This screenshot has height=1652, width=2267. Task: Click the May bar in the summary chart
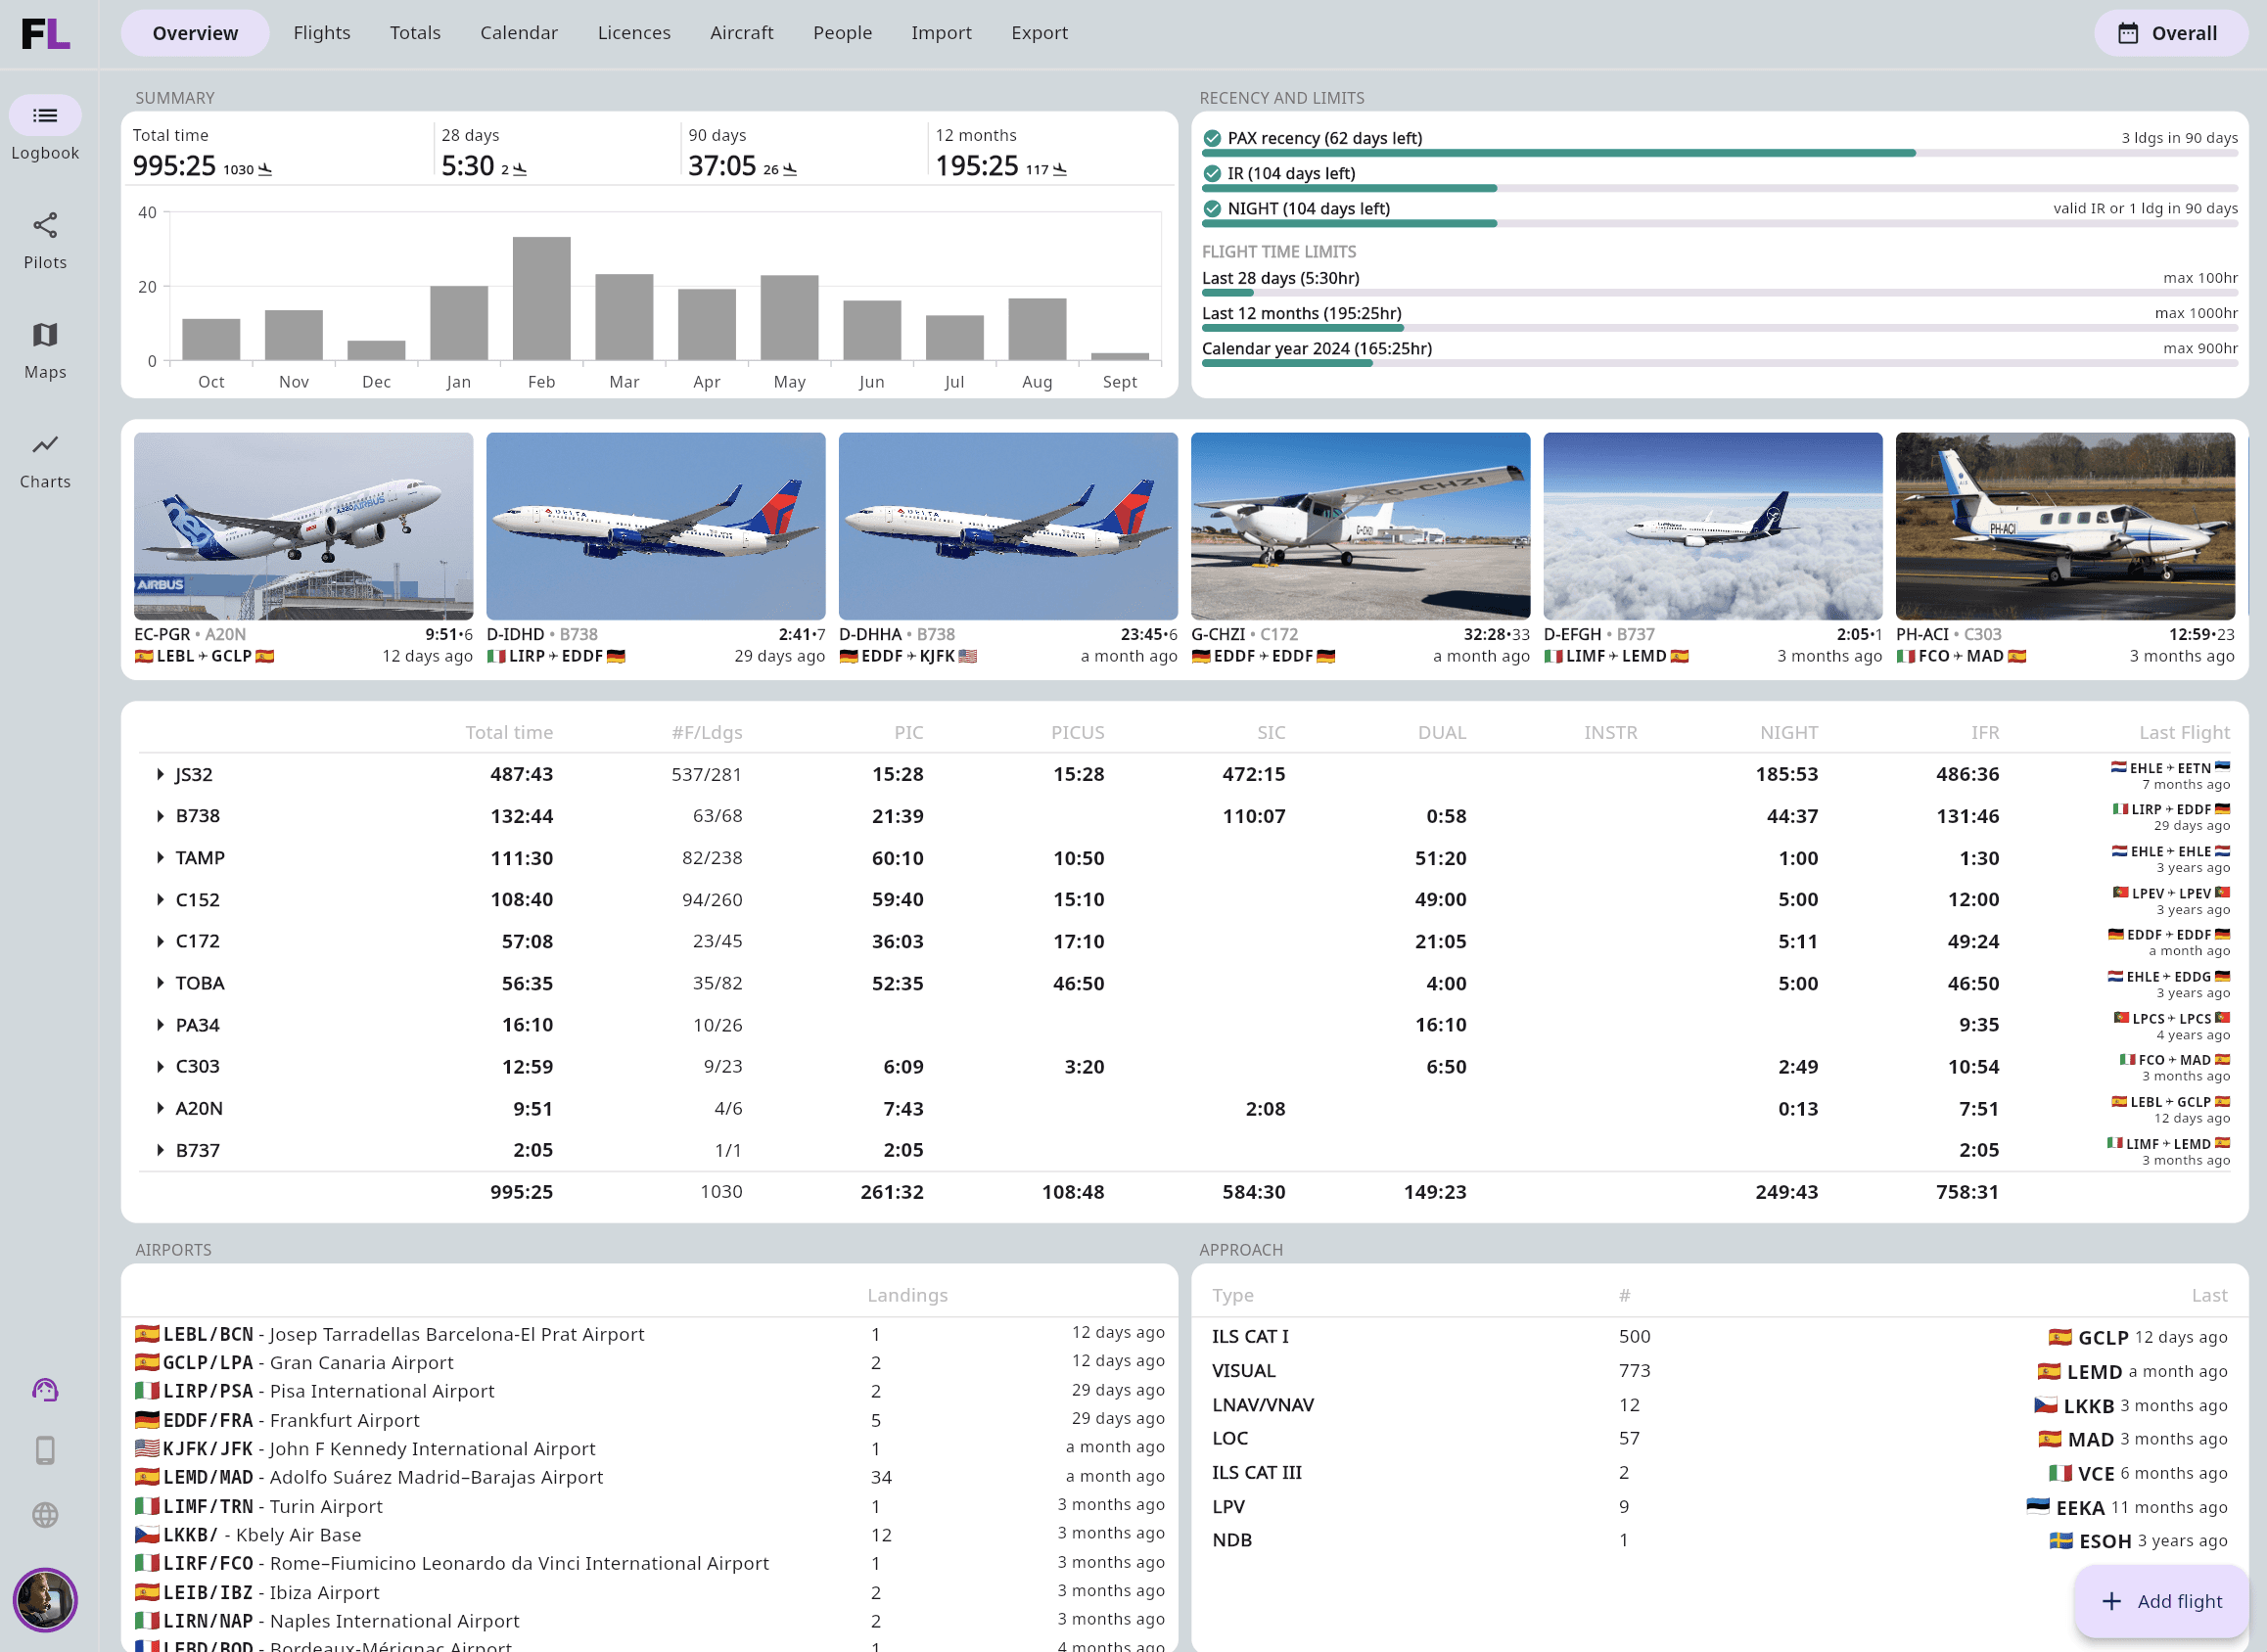[790, 317]
